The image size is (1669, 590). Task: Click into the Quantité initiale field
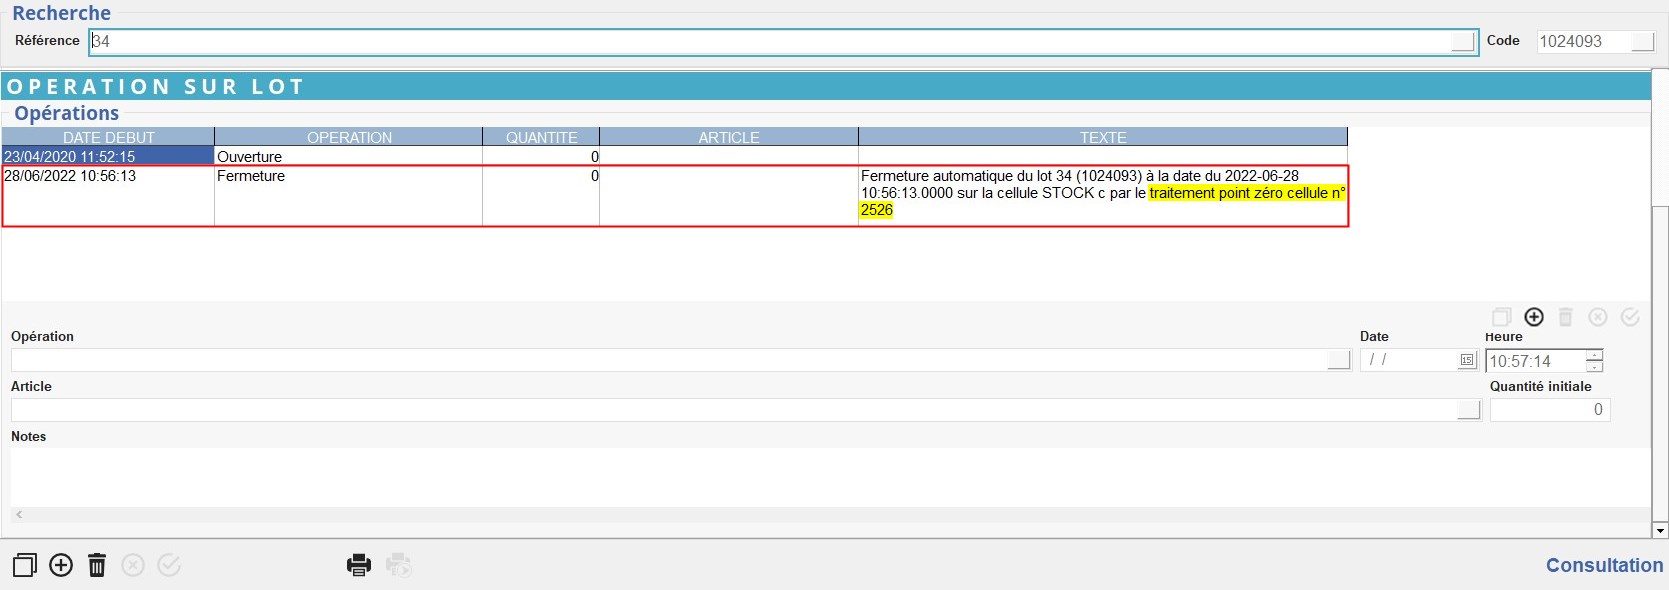pos(1549,410)
